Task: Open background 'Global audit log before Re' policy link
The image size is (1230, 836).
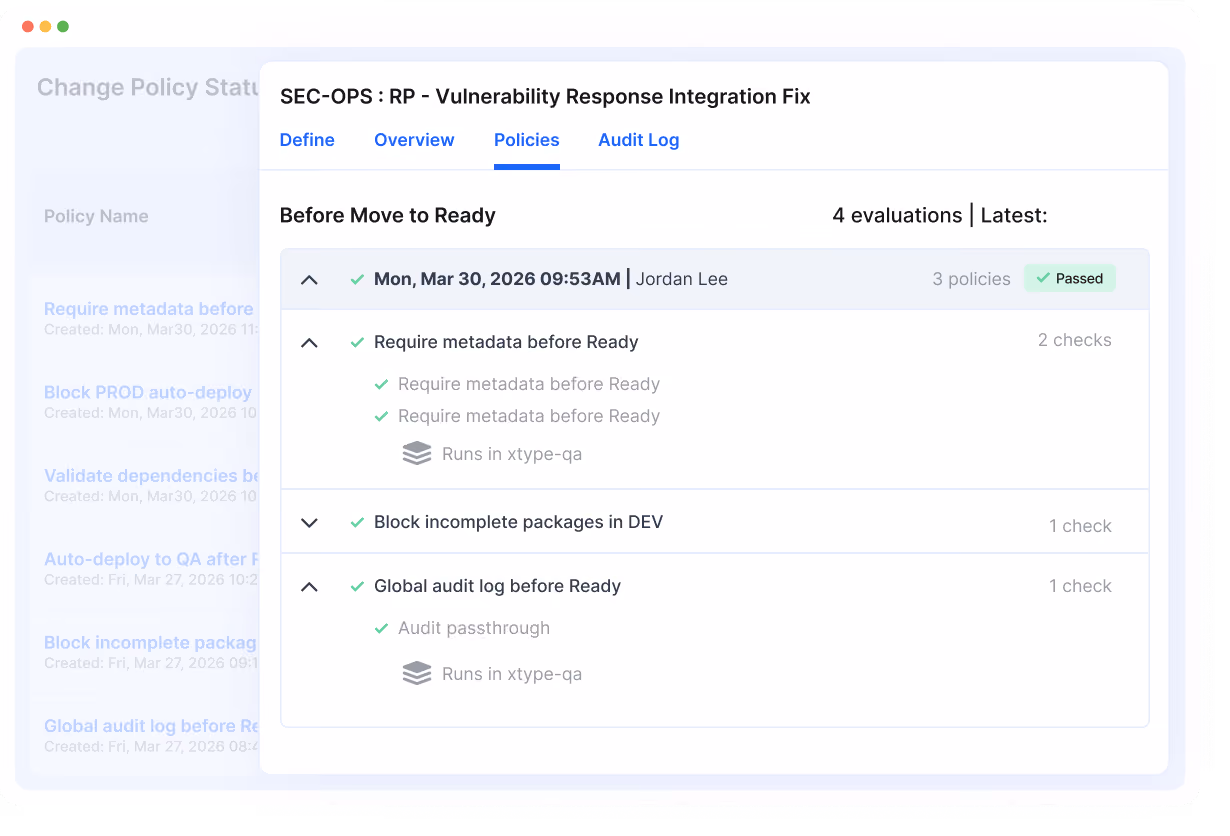Action: 152,726
